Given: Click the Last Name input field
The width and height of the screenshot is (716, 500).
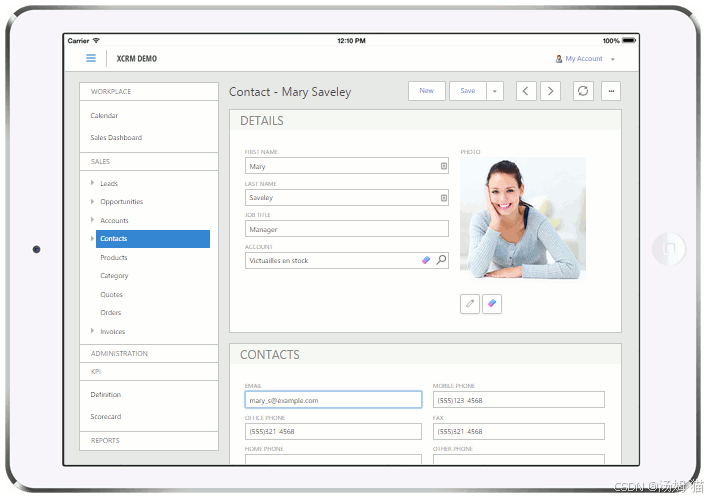Looking at the screenshot, I should [347, 198].
